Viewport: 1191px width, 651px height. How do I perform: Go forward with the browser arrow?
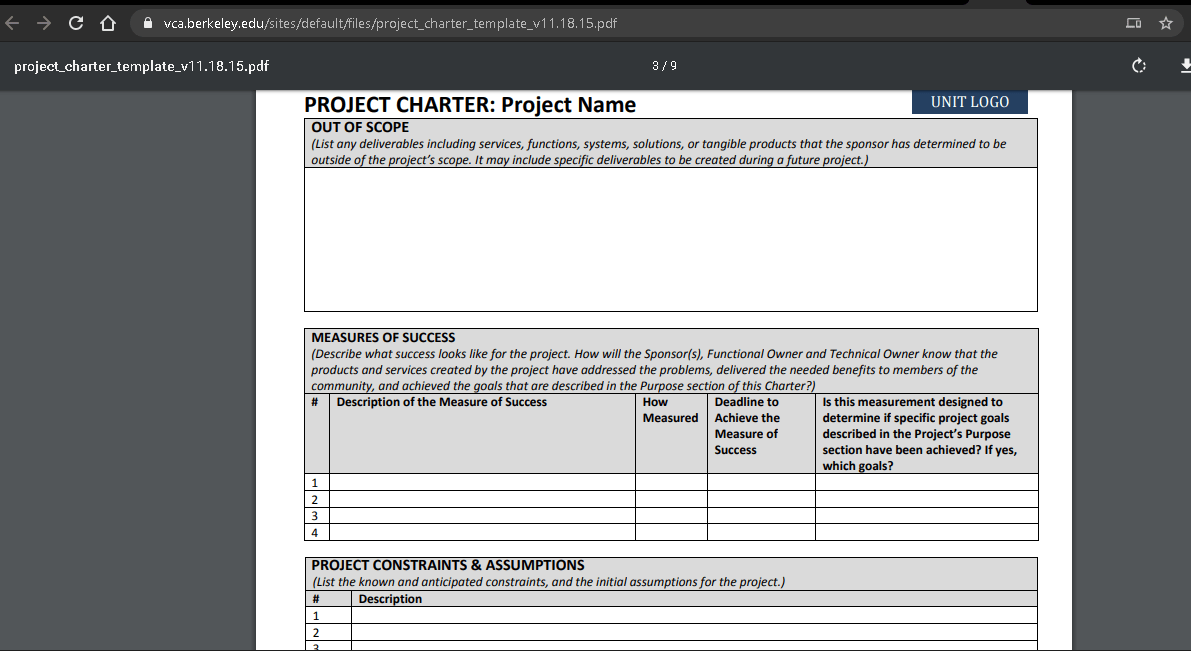click(x=43, y=24)
